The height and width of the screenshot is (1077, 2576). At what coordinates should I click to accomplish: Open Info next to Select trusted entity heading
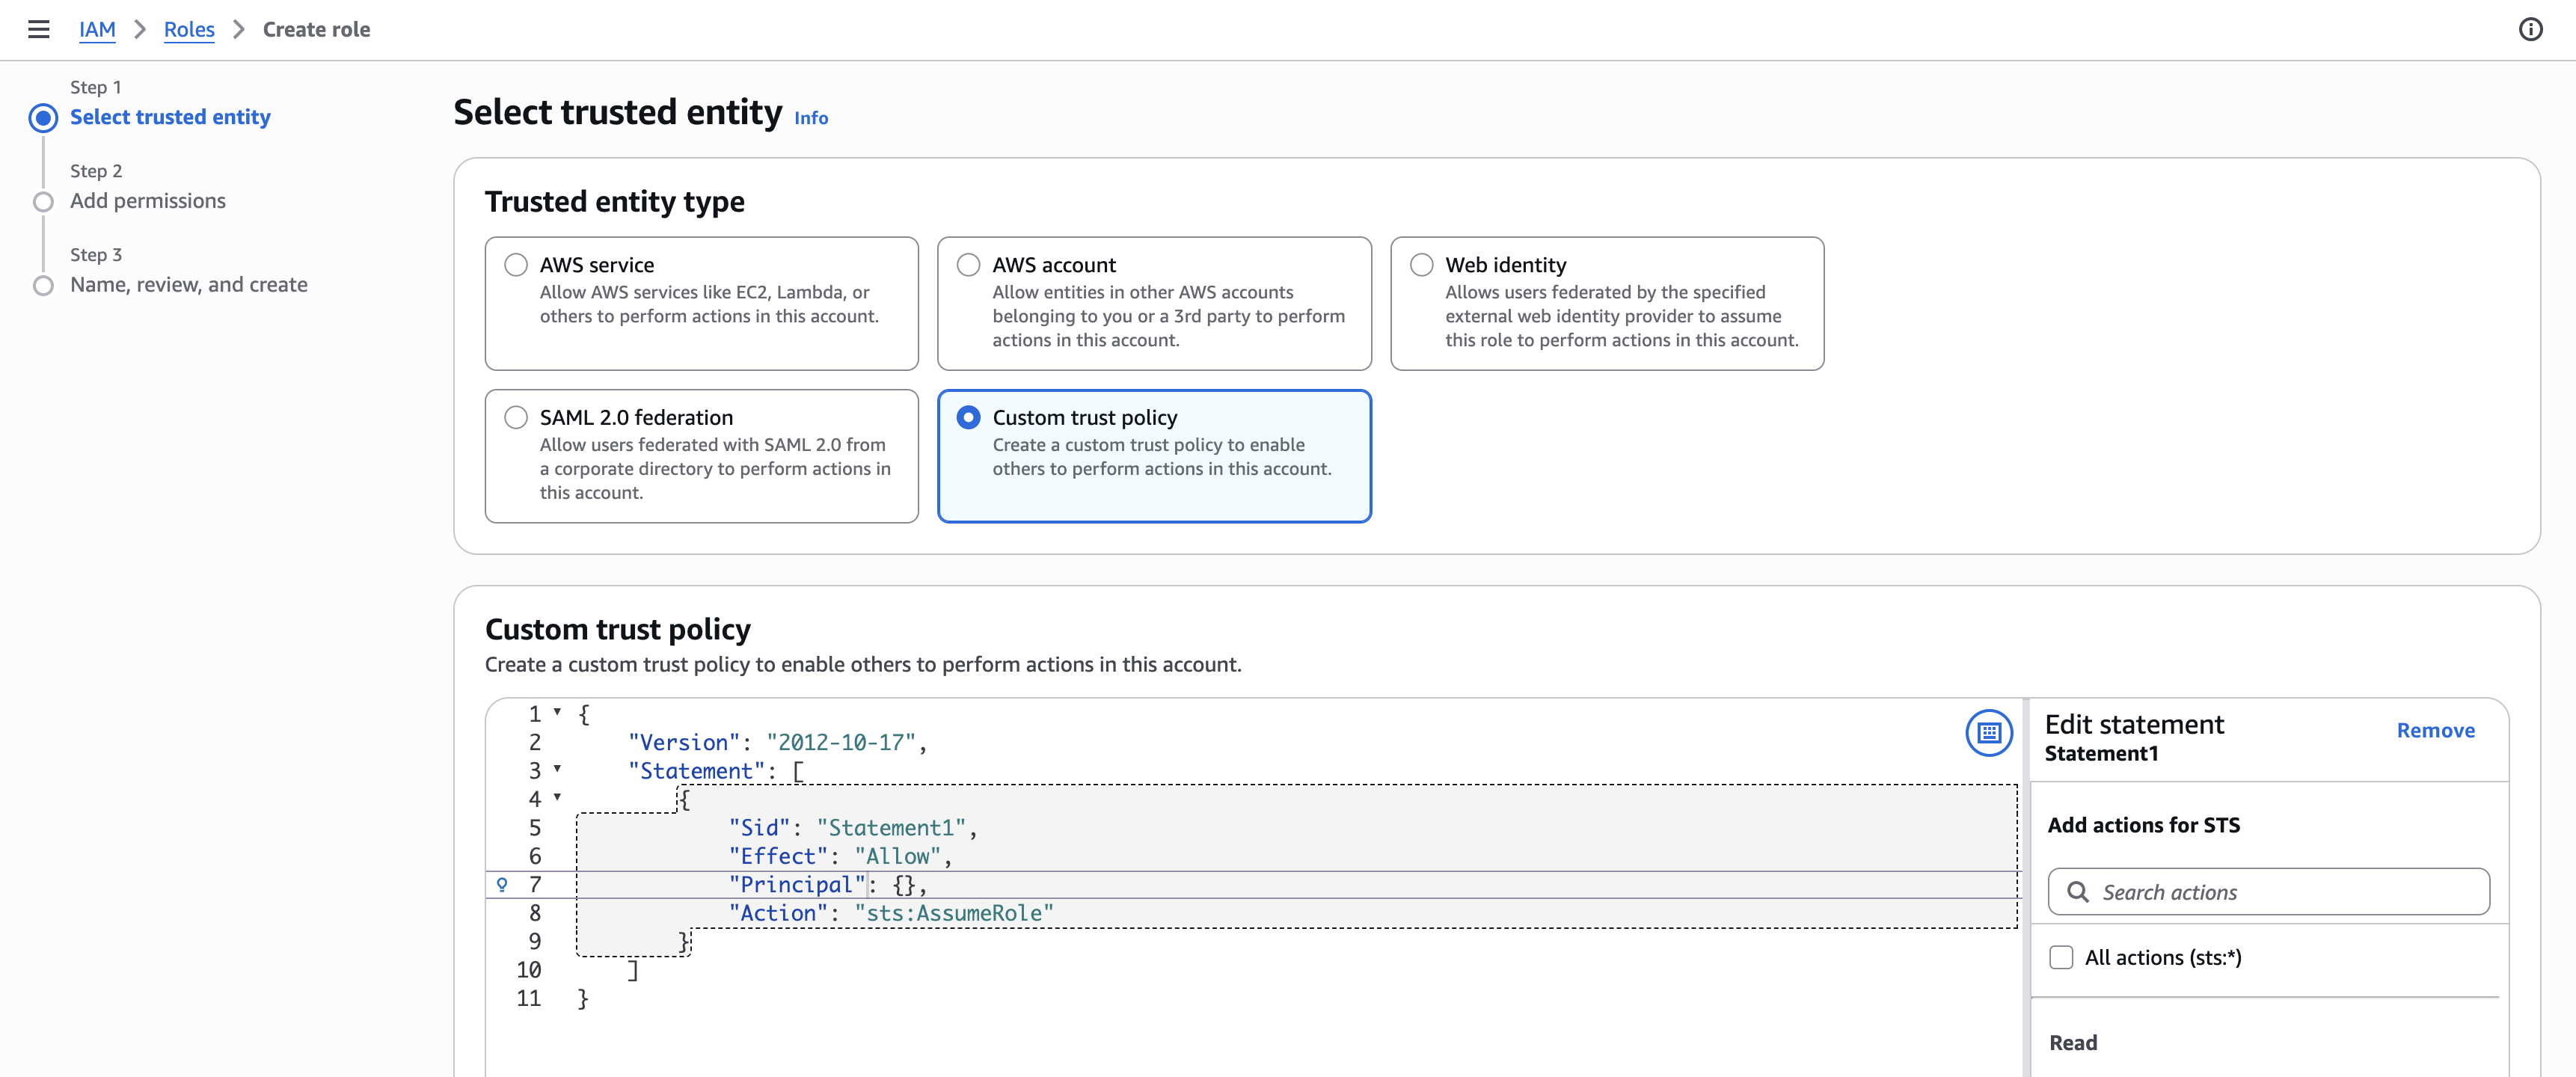point(810,118)
